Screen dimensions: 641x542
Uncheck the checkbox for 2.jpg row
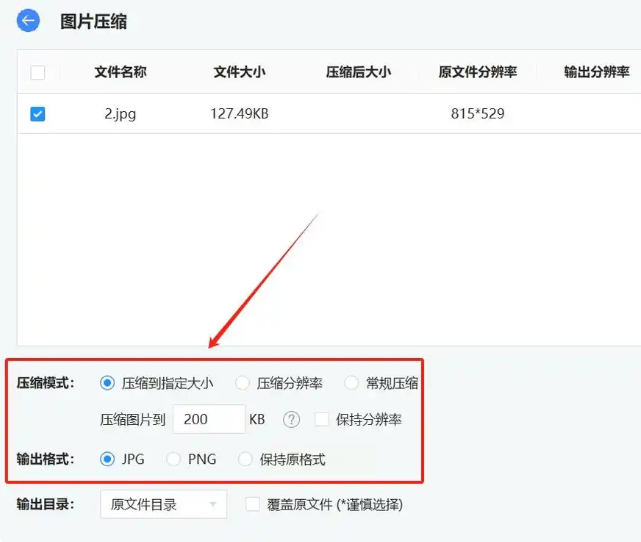tap(38, 114)
